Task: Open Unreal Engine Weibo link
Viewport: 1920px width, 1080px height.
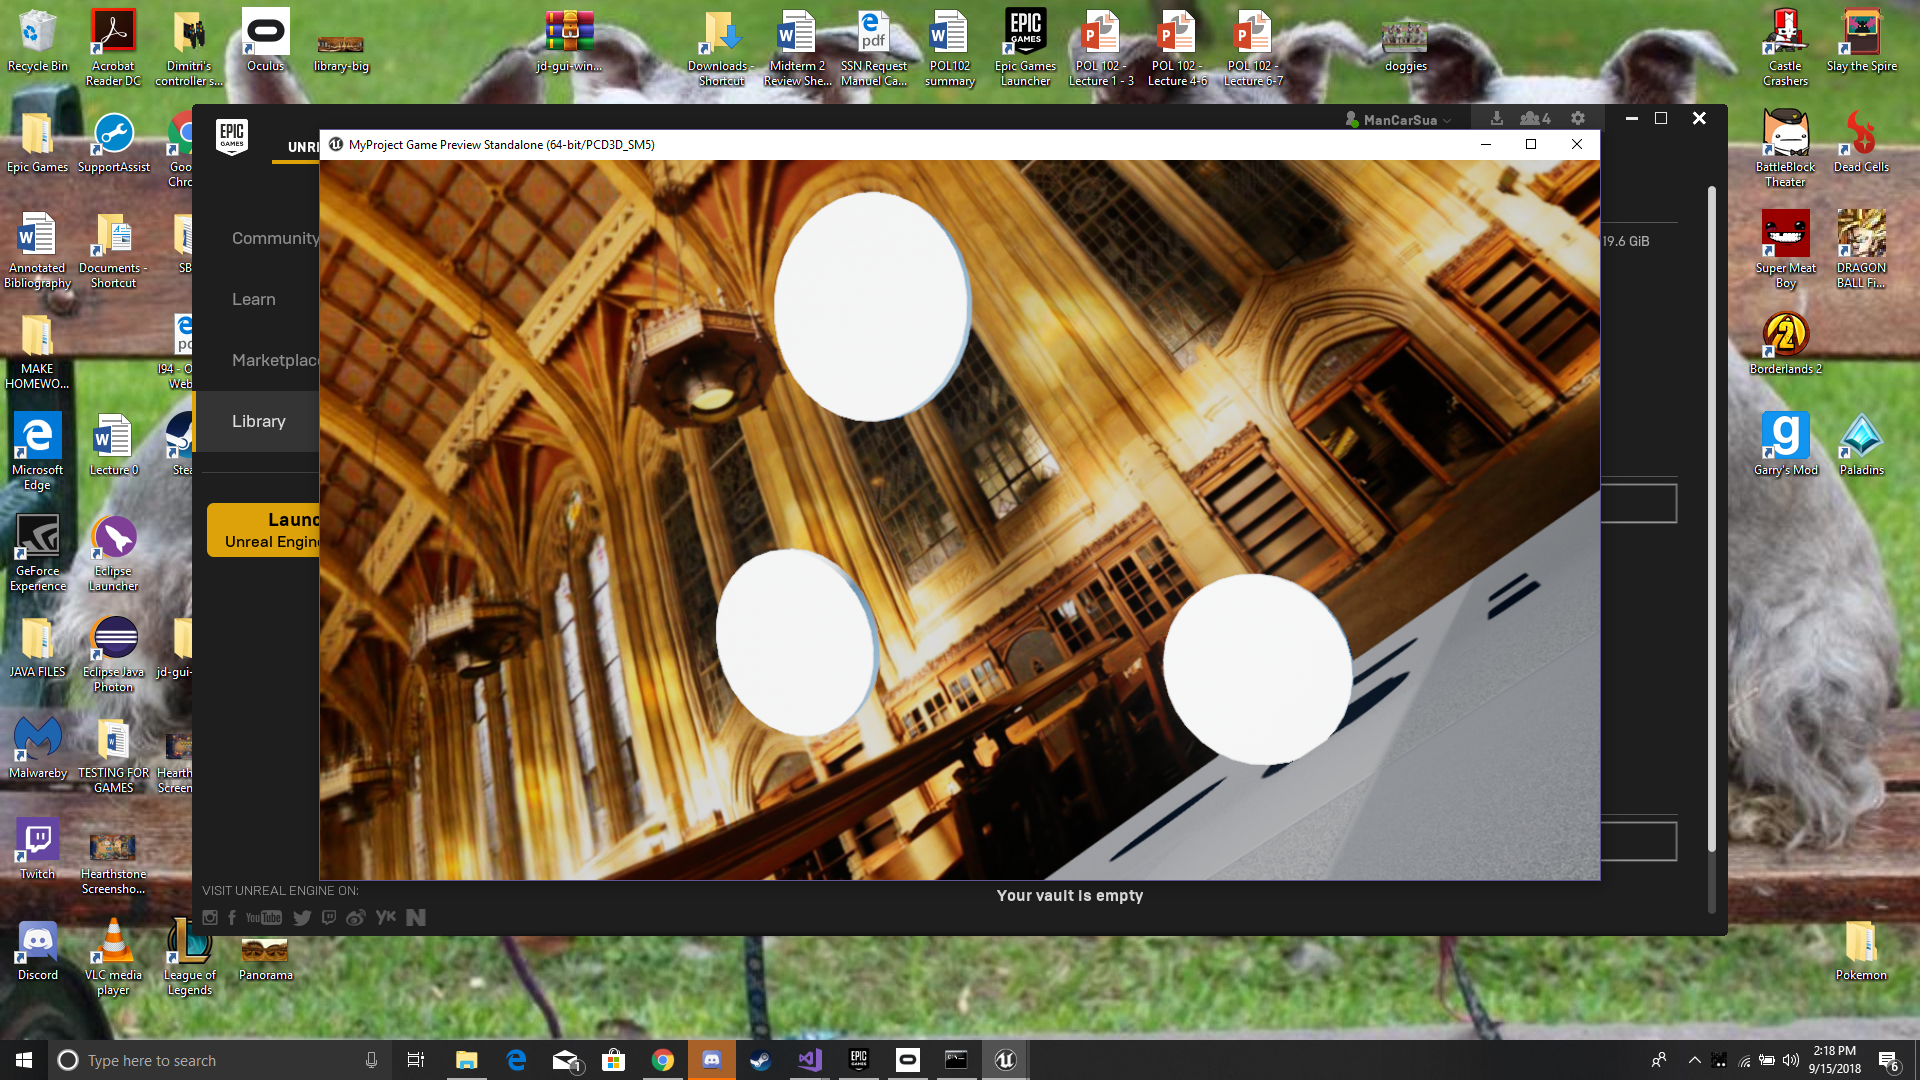Action: tap(355, 918)
